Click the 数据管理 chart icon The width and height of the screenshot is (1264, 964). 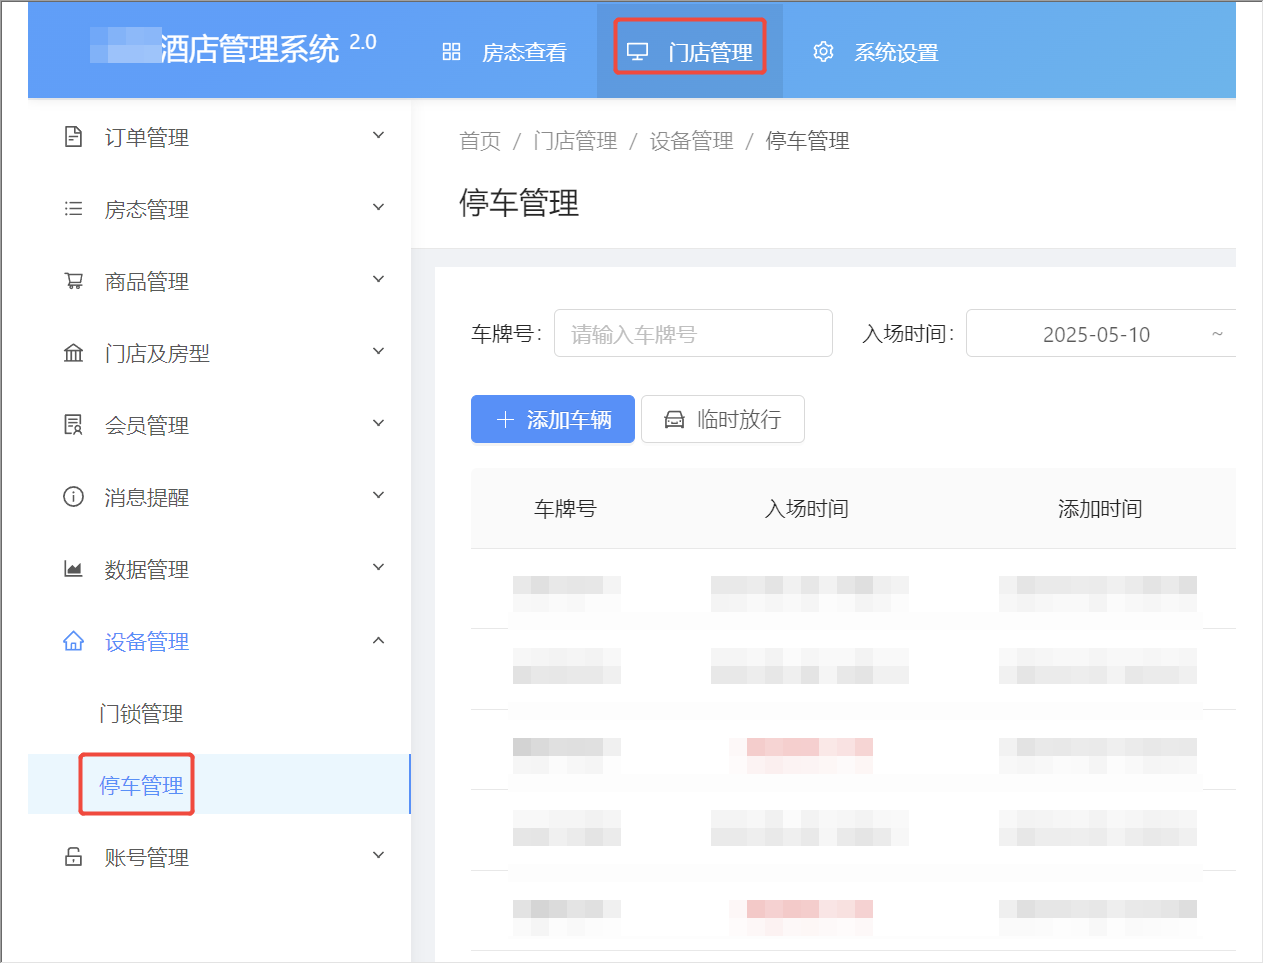(73, 569)
